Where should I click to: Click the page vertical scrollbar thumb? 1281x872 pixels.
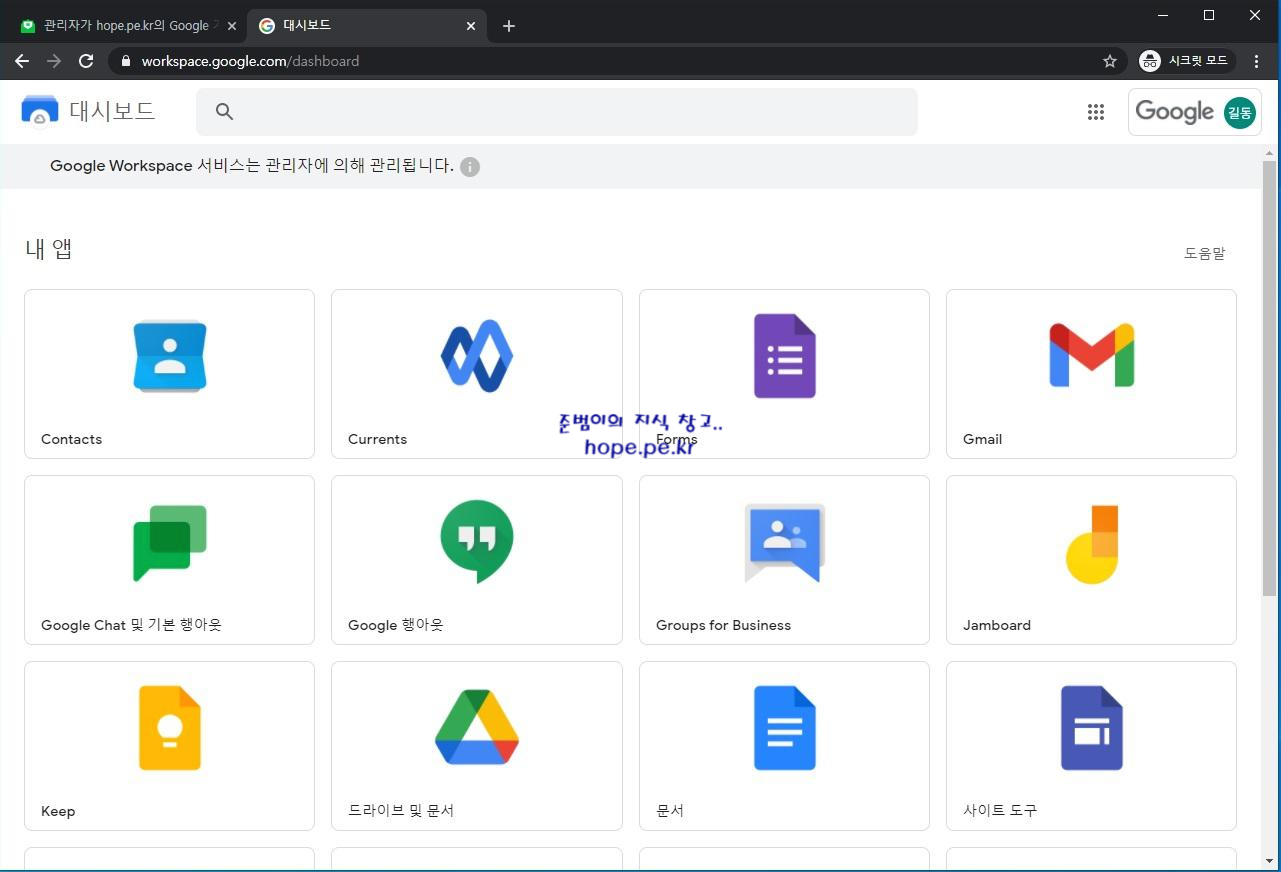tap(1270, 378)
